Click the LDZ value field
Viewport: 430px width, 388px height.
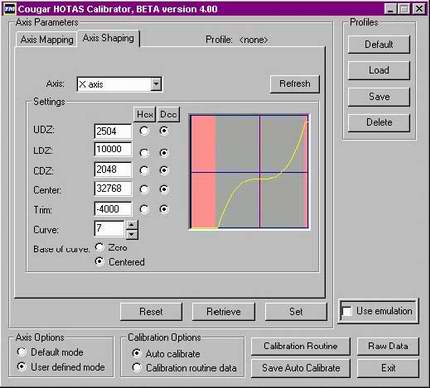tap(113, 149)
